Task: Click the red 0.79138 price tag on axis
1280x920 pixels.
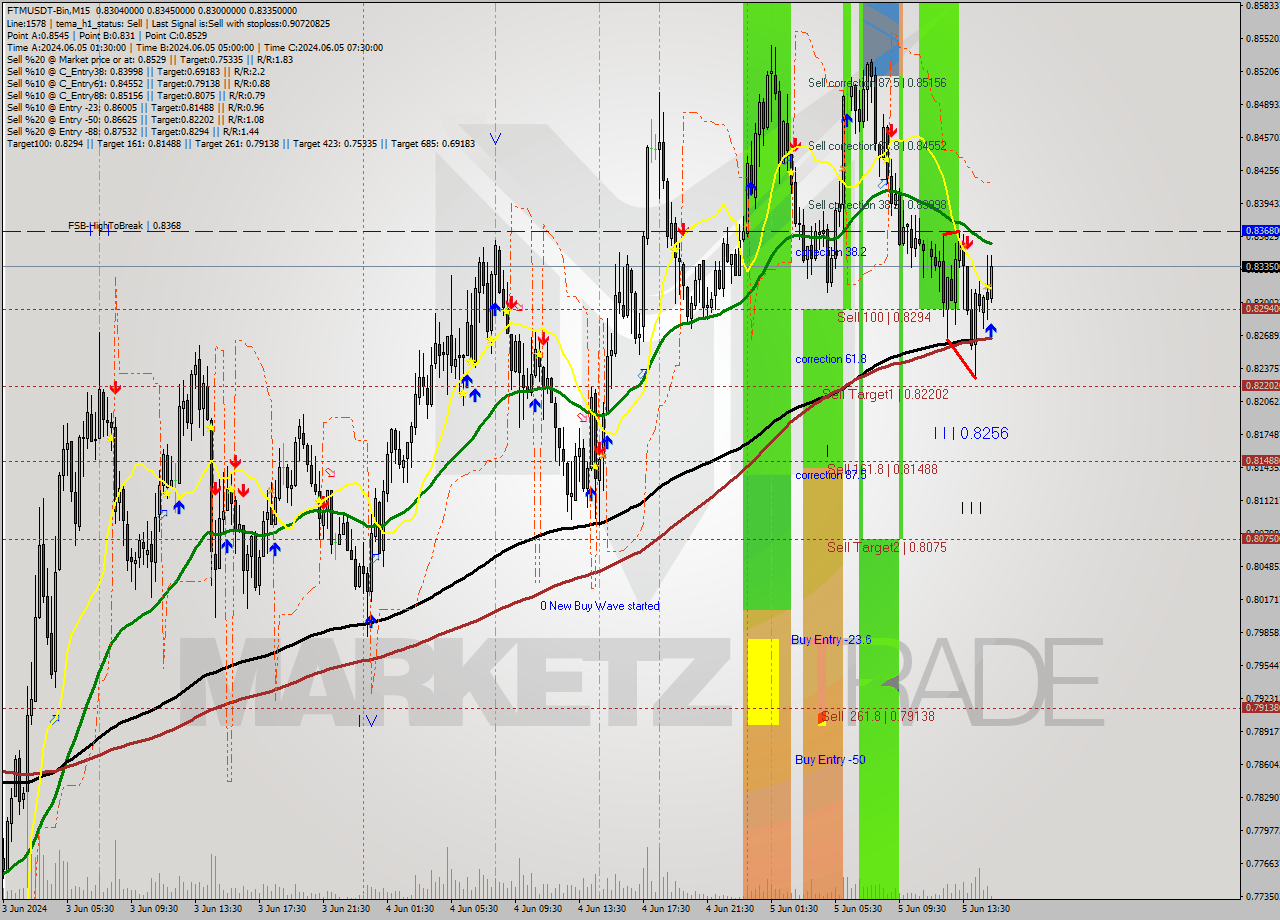Action: point(1260,707)
